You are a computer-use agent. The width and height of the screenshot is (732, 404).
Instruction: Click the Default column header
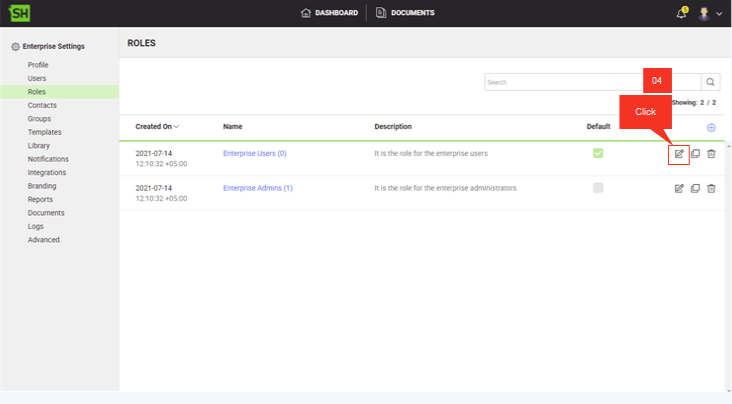[x=598, y=127]
